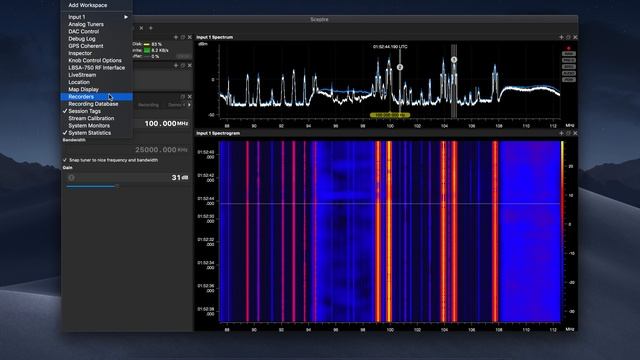Show more tabs with the tab arrow
Viewport: 640px width, 360px height.
[x=189, y=105]
